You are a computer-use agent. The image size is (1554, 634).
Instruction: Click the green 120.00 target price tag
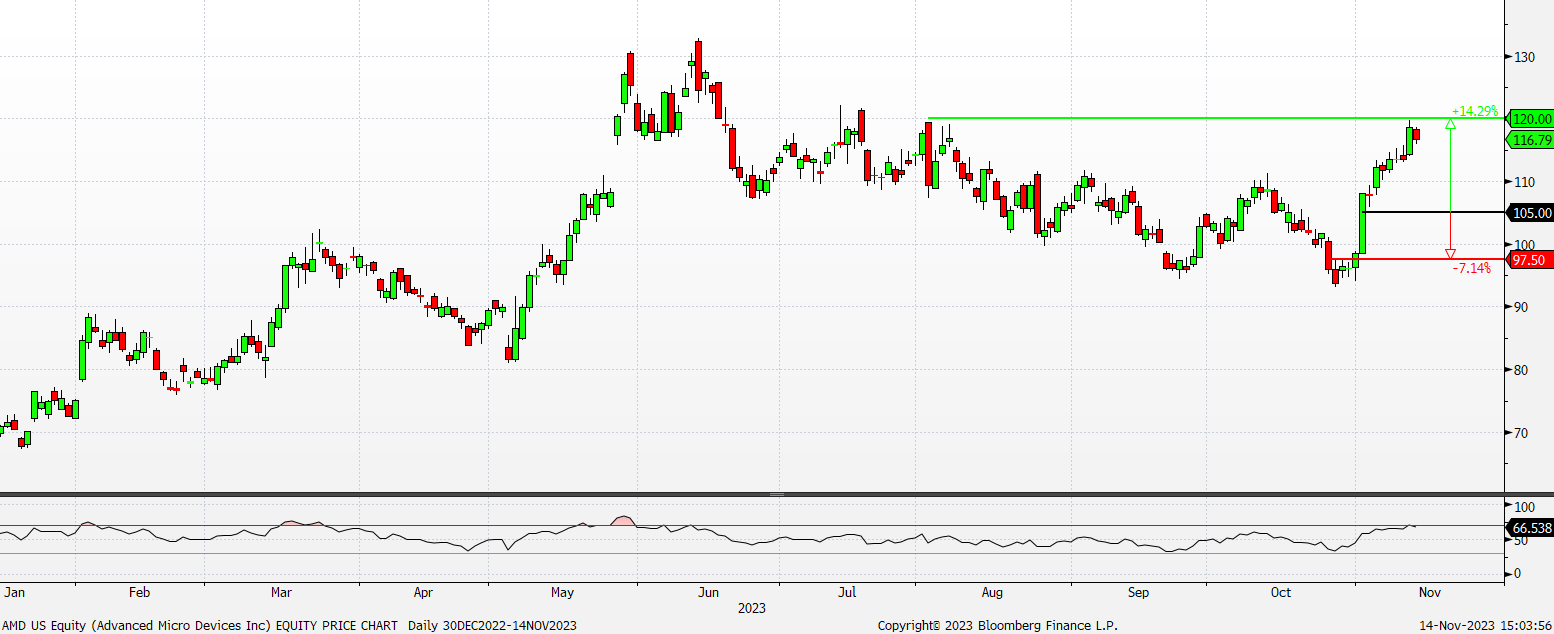(1530, 118)
